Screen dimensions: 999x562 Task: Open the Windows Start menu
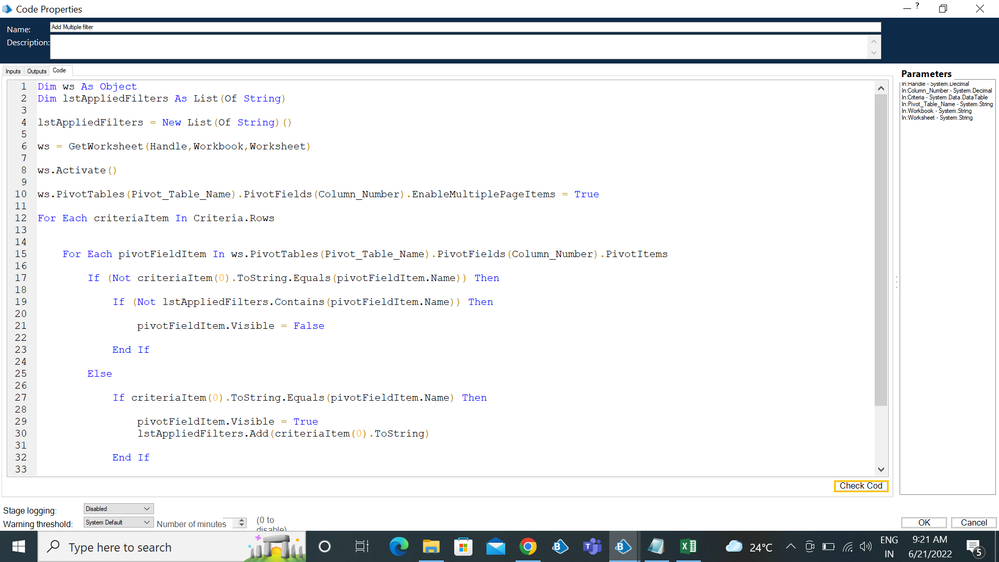(18, 547)
